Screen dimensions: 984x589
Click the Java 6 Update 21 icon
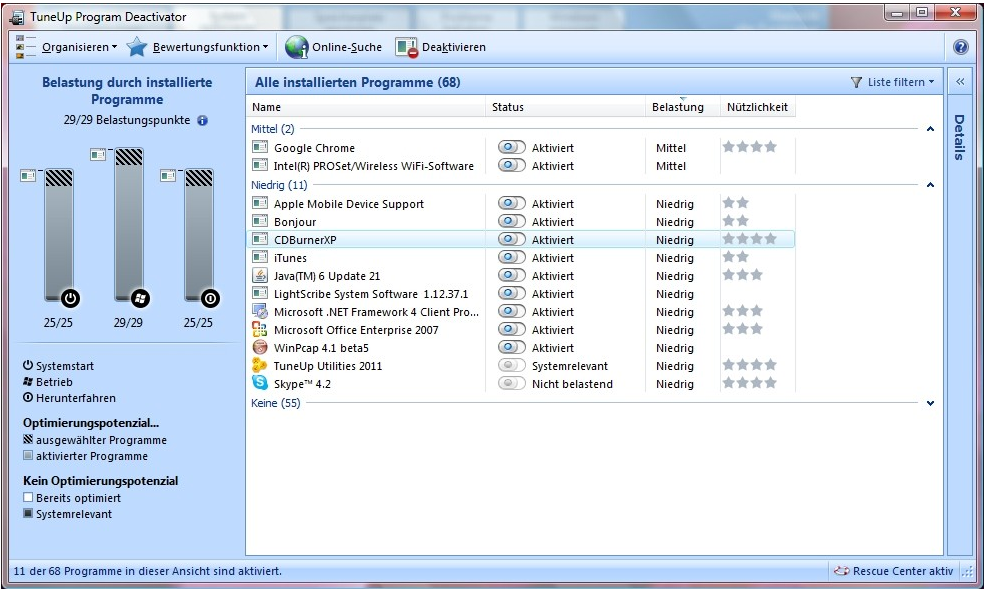tap(259, 276)
